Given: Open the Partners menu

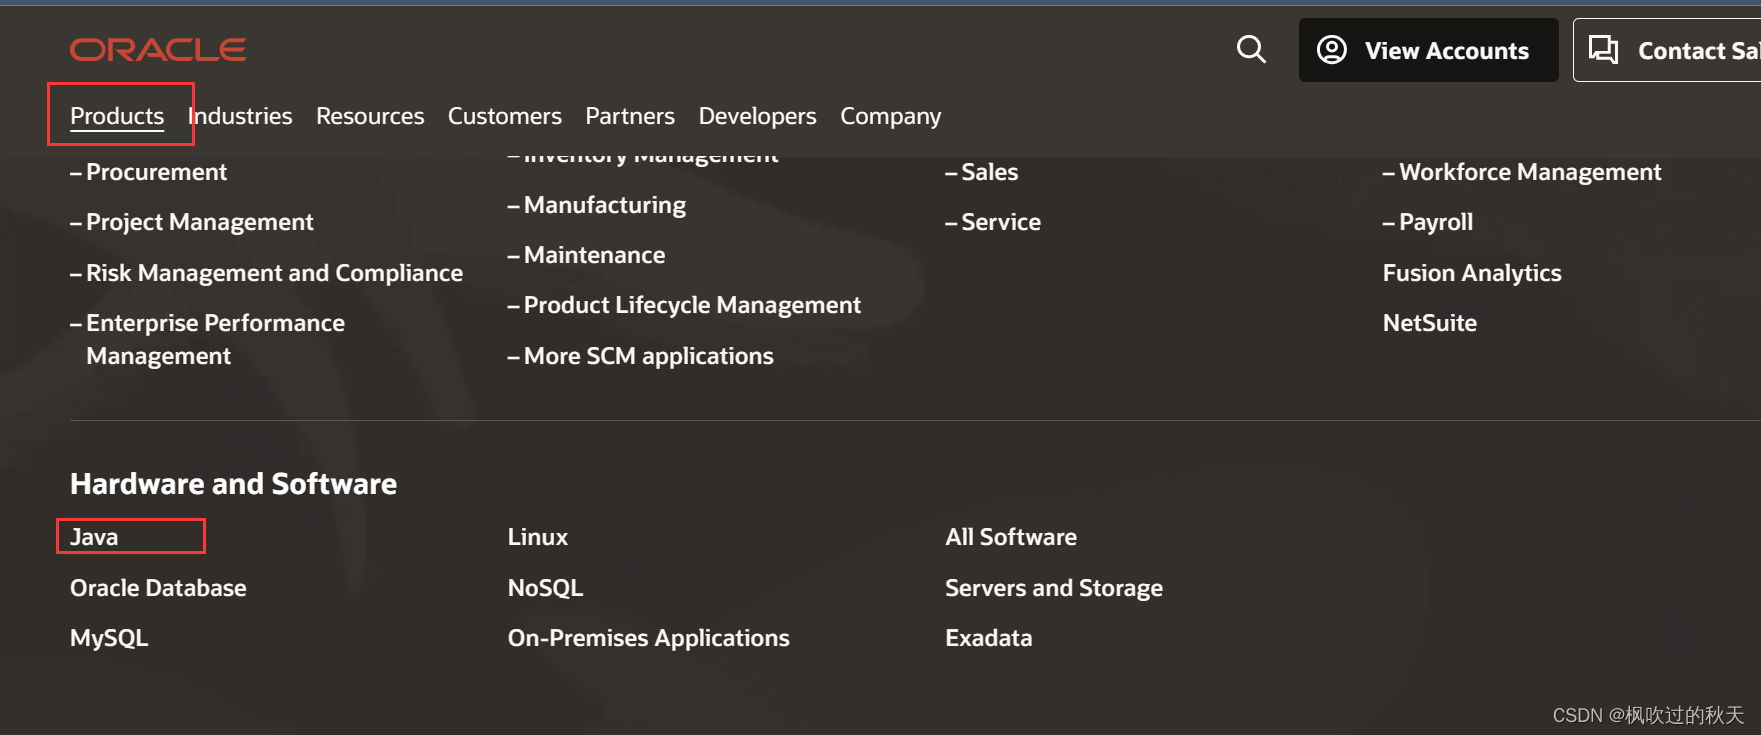Looking at the screenshot, I should coord(630,116).
